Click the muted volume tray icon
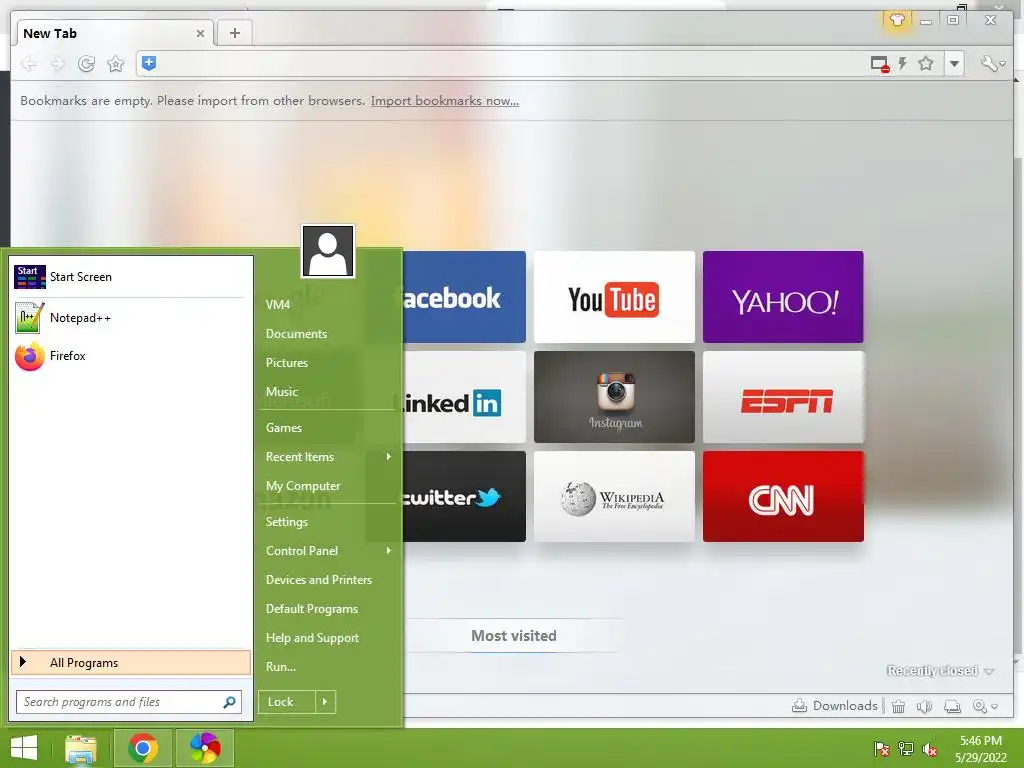This screenshot has width=1024, height=768. tap(930, 750)
